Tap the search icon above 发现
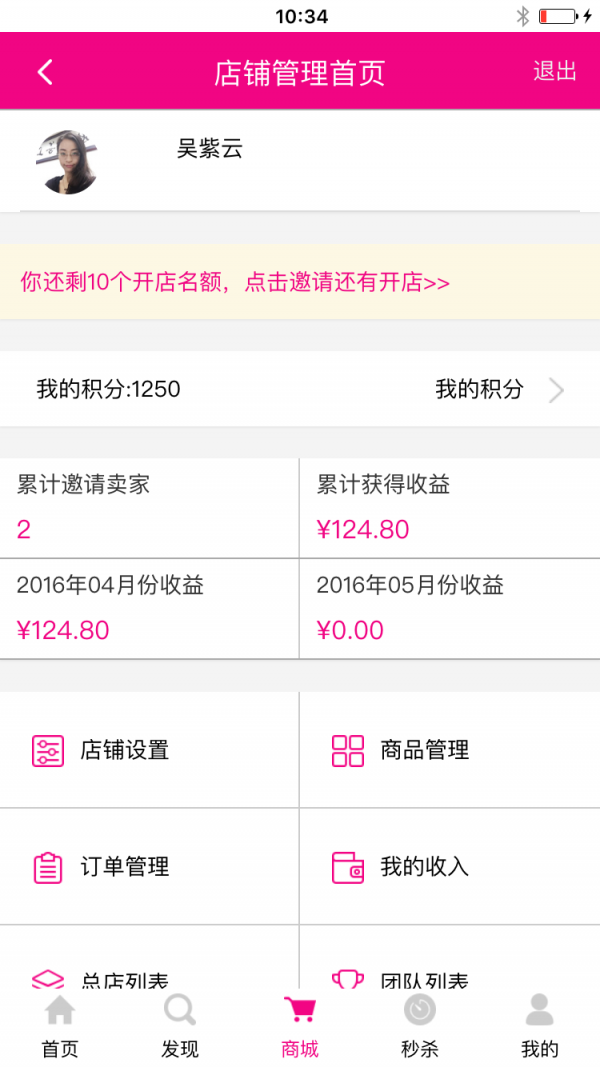This screenshot has height=1067, width=600. click(180, 1011)
